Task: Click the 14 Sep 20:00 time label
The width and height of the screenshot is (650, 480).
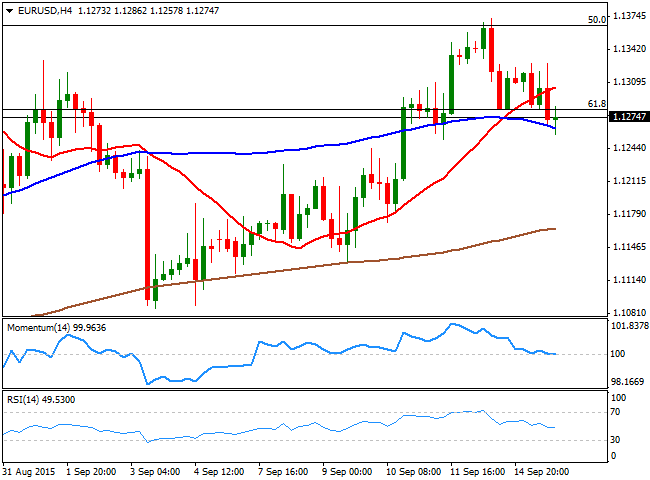Action: (x=541, y=472)
